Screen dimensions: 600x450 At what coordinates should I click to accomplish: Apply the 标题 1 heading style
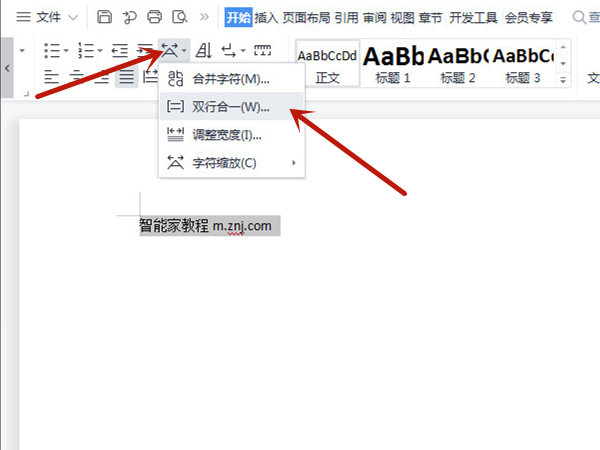click(x=392, y=63)
